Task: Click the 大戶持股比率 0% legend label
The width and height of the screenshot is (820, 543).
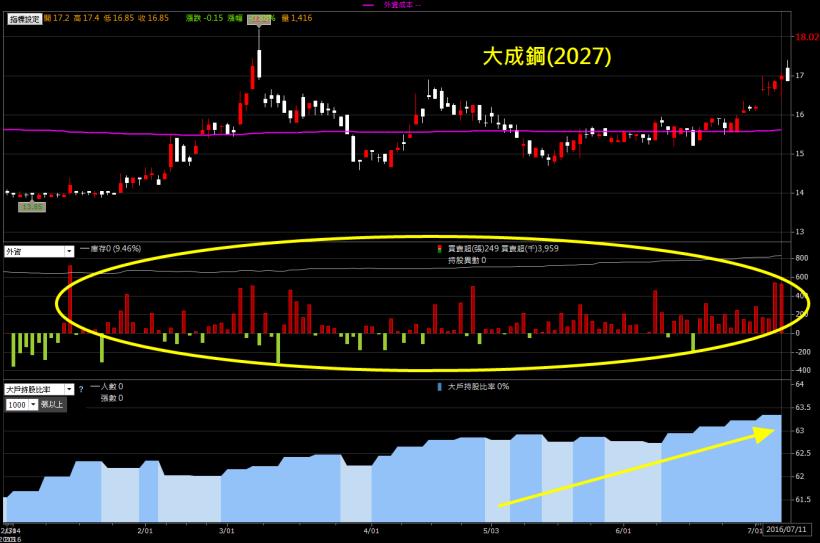Action: pyautogui.click(x=478, y=387)
